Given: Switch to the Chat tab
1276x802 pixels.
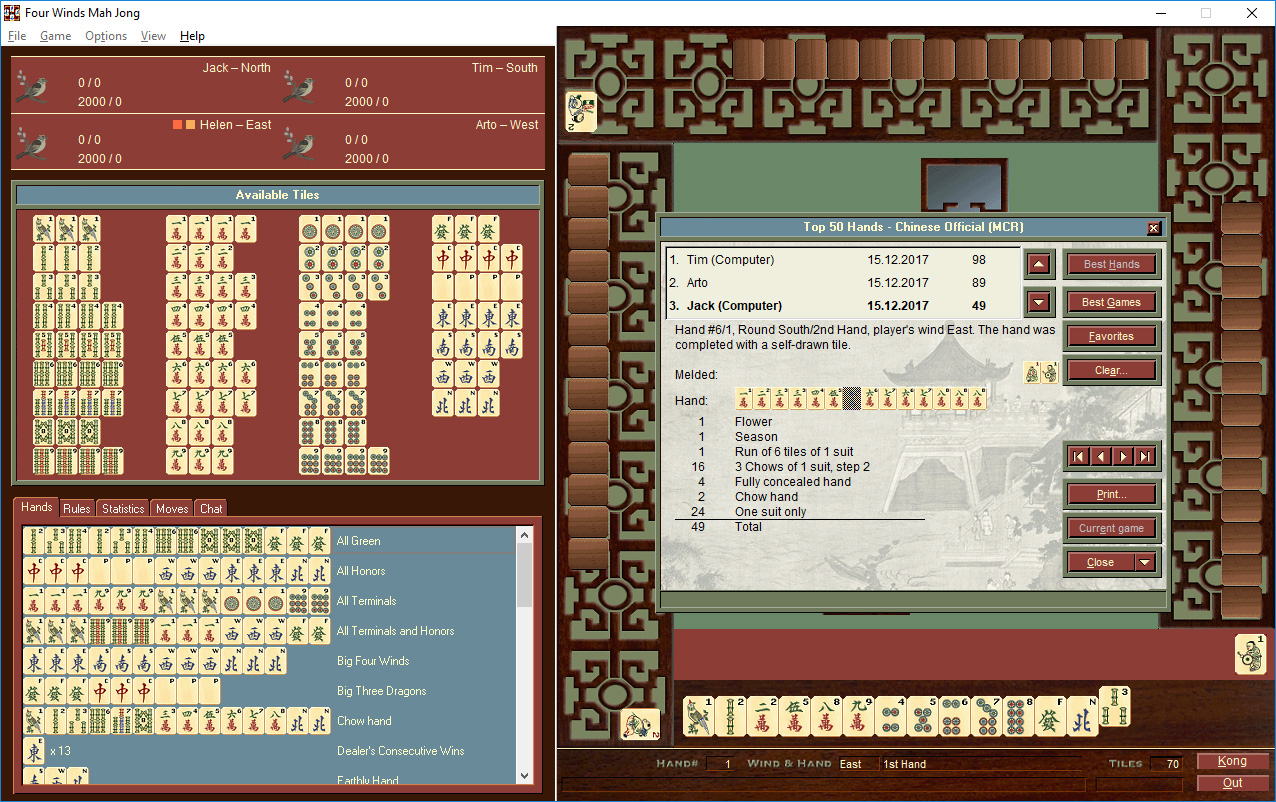Looking at the screenshot, I should pyautogui.click(x=211, y=509).
